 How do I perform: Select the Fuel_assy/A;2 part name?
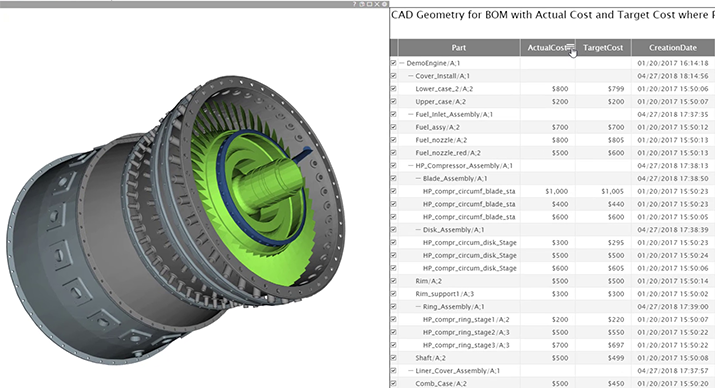[438, 127]
